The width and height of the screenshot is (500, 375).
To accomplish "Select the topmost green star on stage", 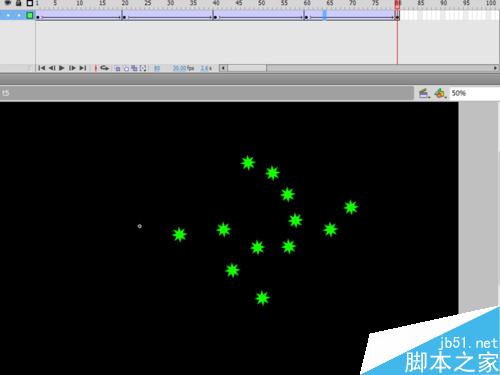I will (x=248, y=163).
